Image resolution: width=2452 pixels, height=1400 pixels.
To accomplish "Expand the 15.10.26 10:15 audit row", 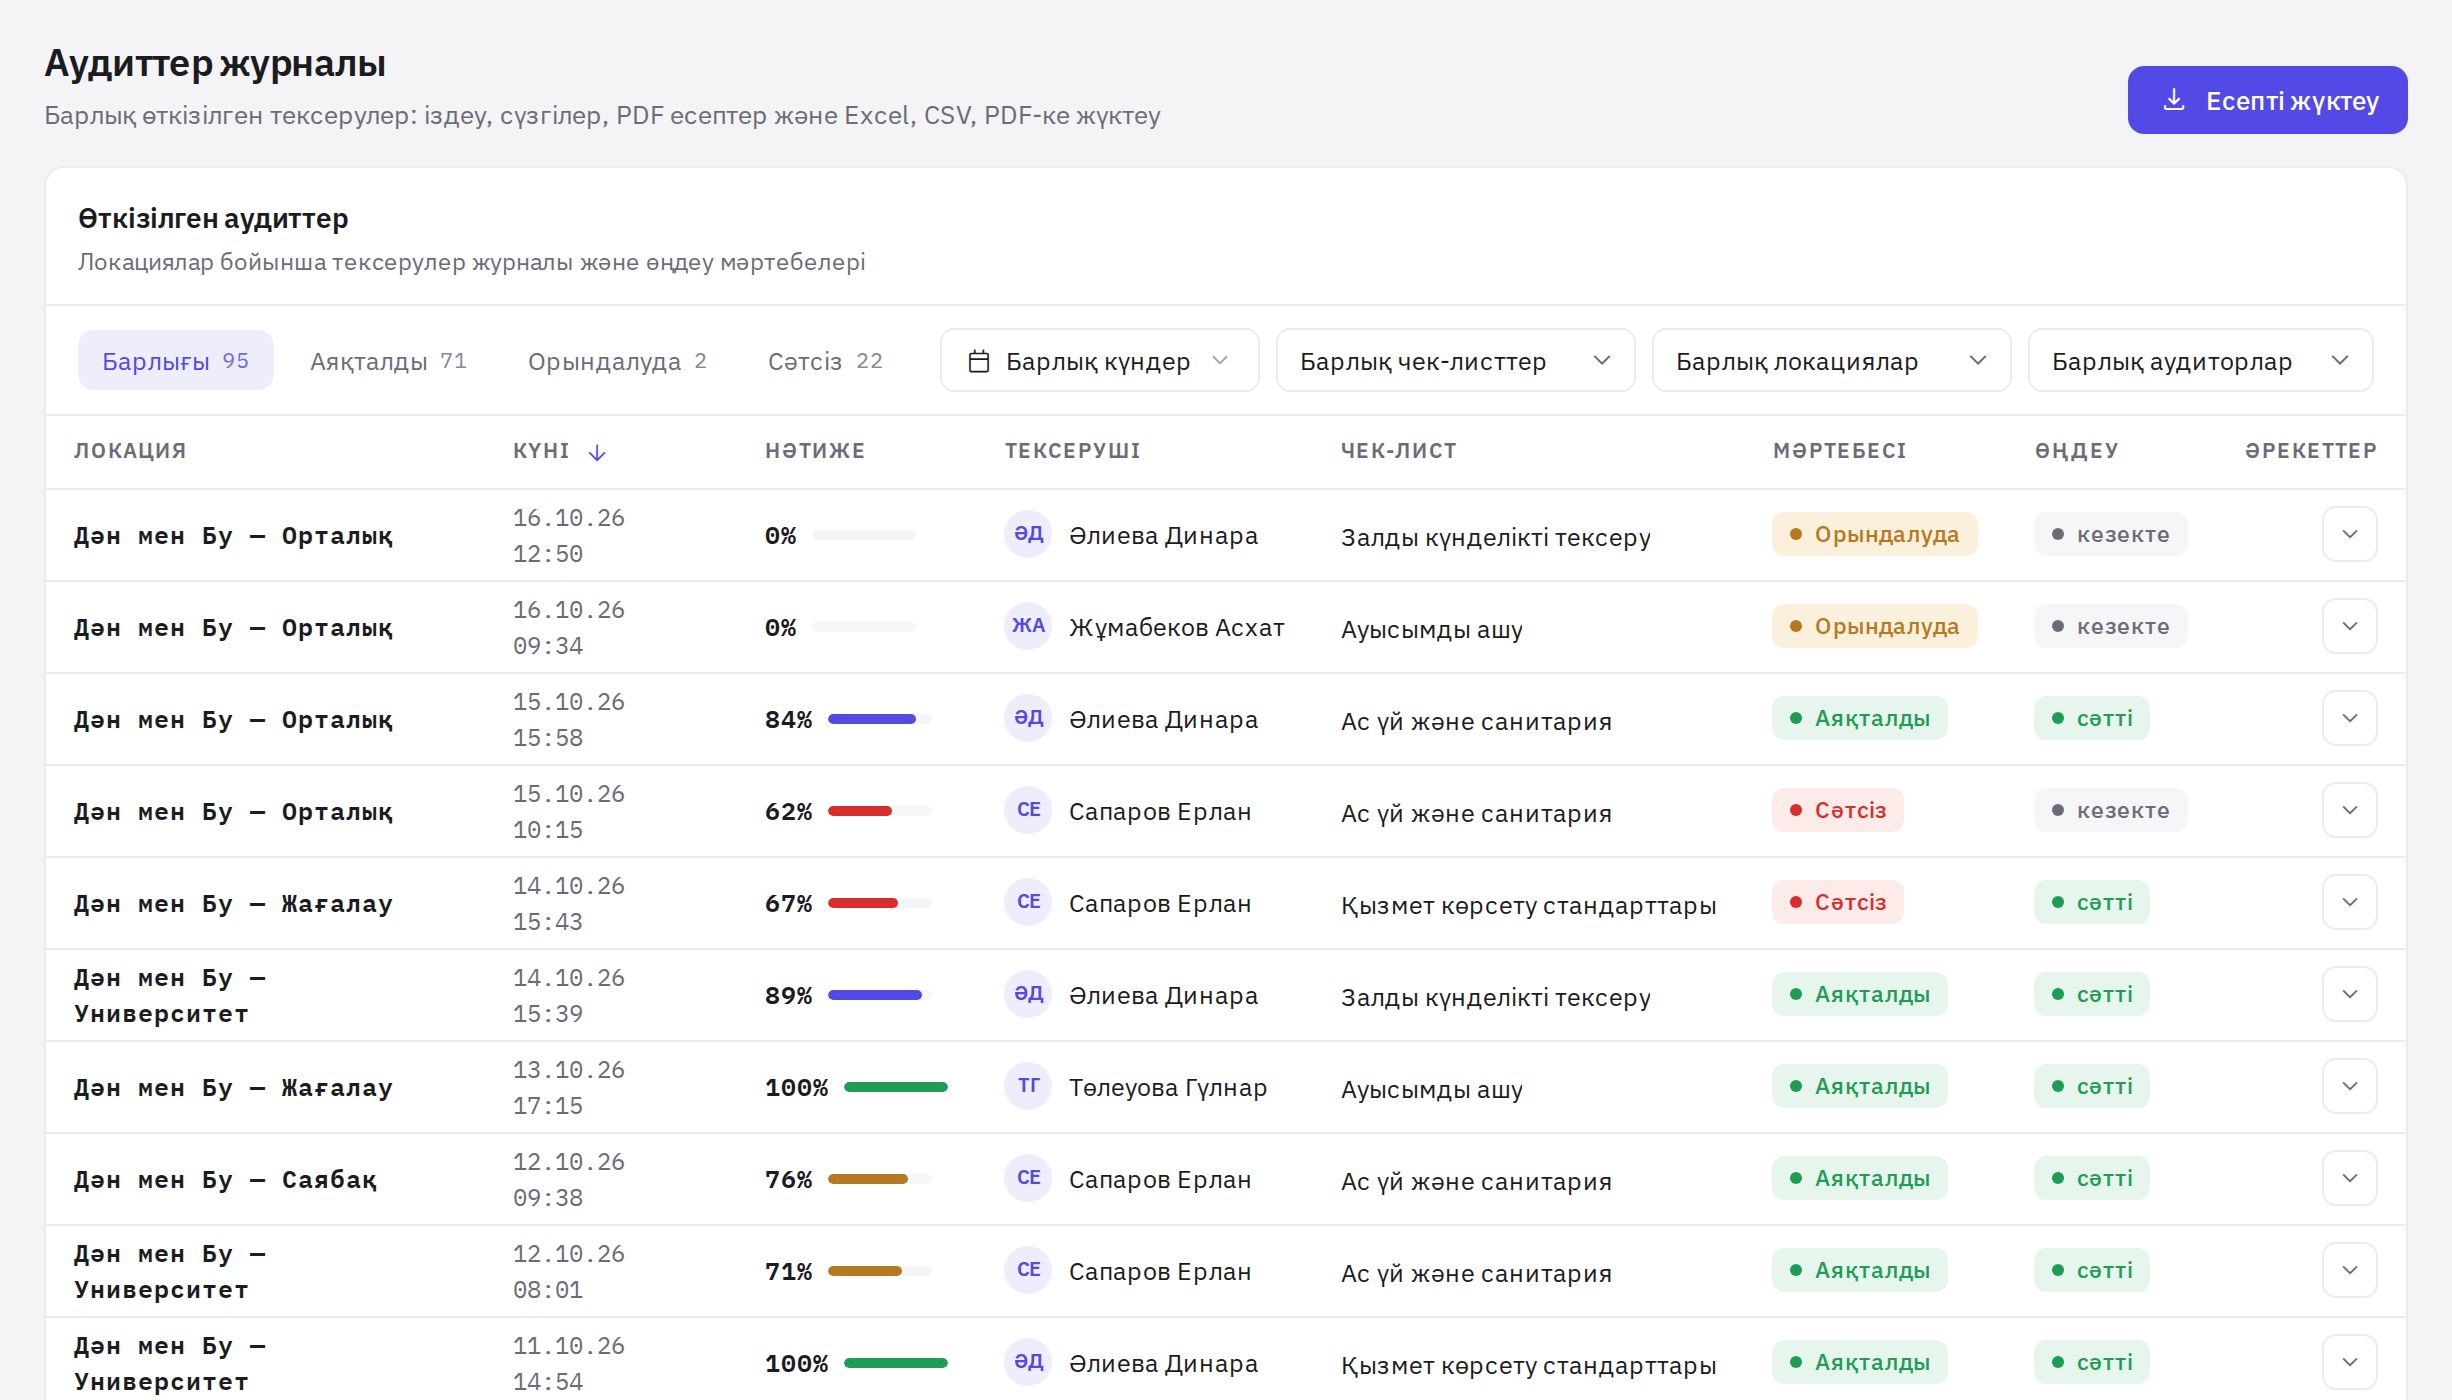I will click(2349, 810).
